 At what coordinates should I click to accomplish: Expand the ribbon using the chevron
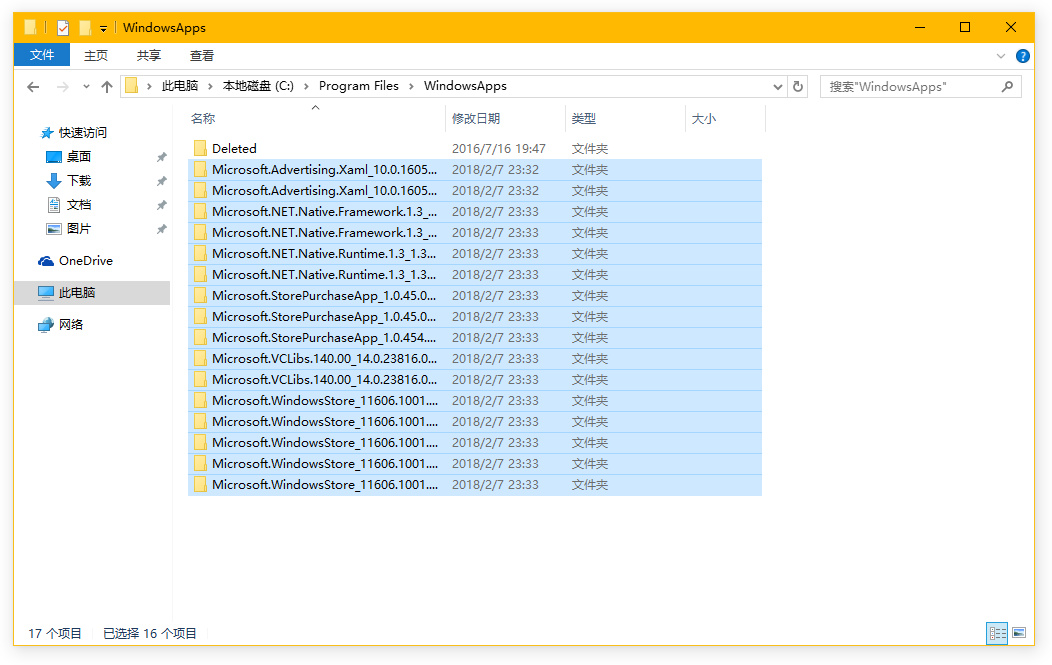coord(1002,56)
